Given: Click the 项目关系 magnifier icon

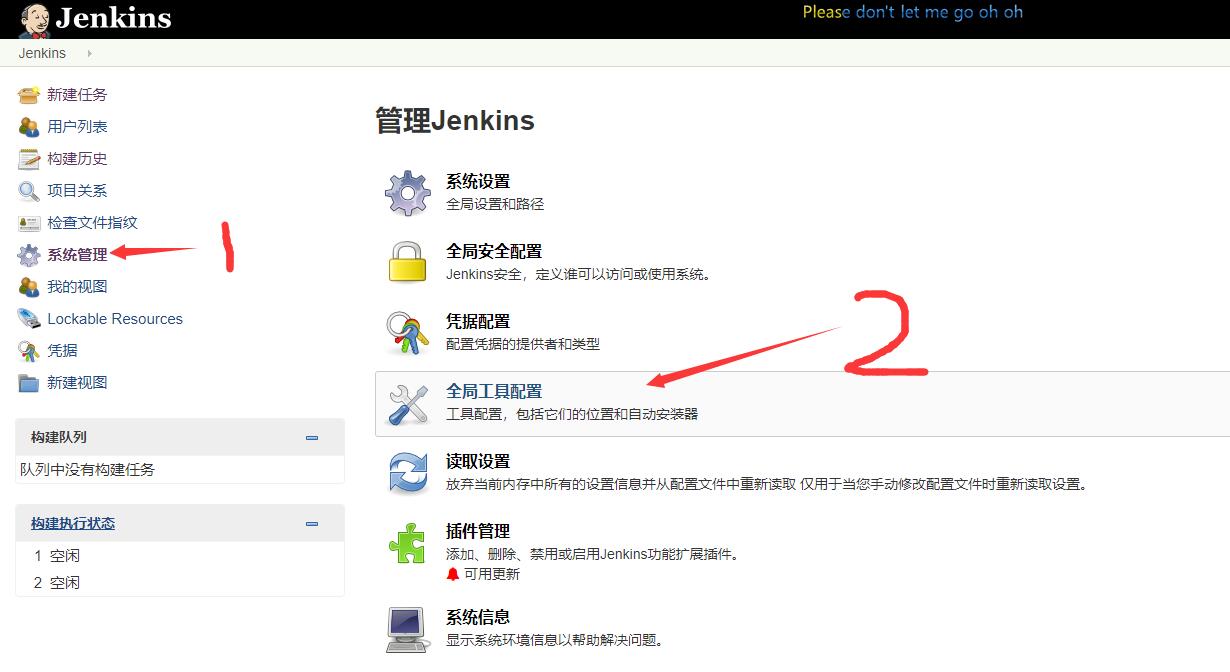Looking at the screenshot, I should [29, 191].
